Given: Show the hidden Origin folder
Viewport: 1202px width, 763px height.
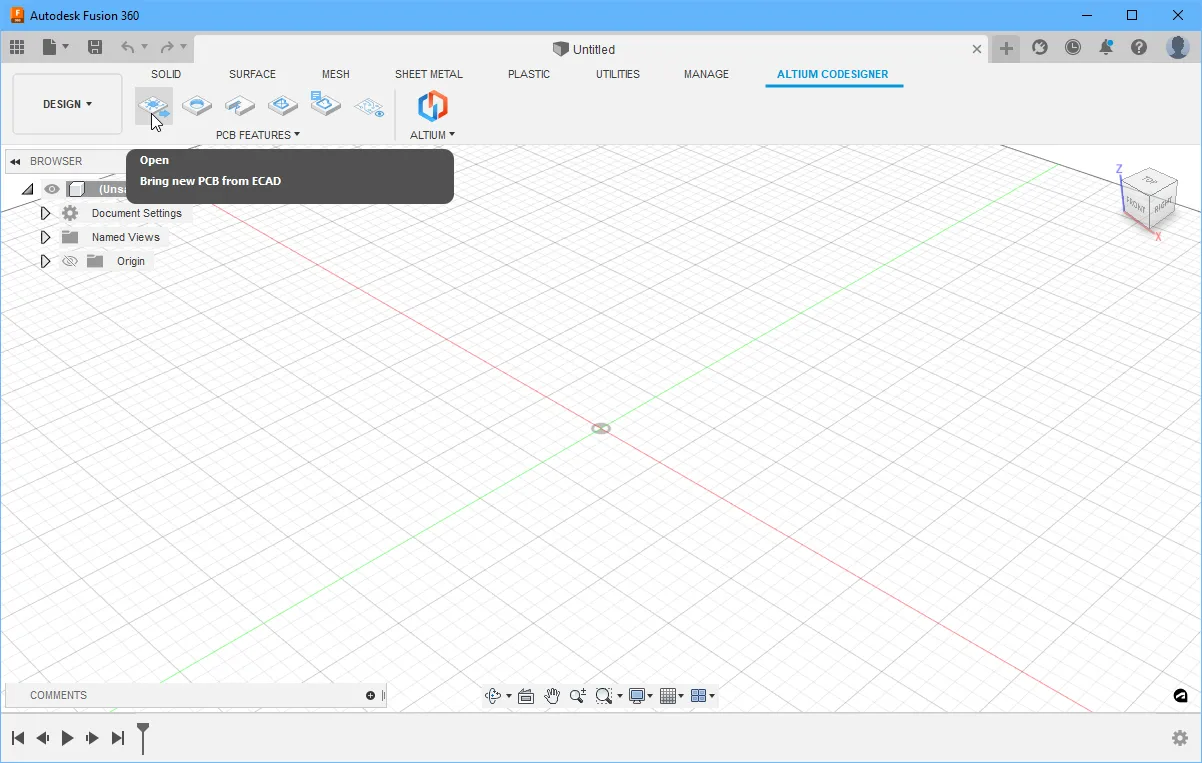Looking at the screenshot, I should 70,261.
